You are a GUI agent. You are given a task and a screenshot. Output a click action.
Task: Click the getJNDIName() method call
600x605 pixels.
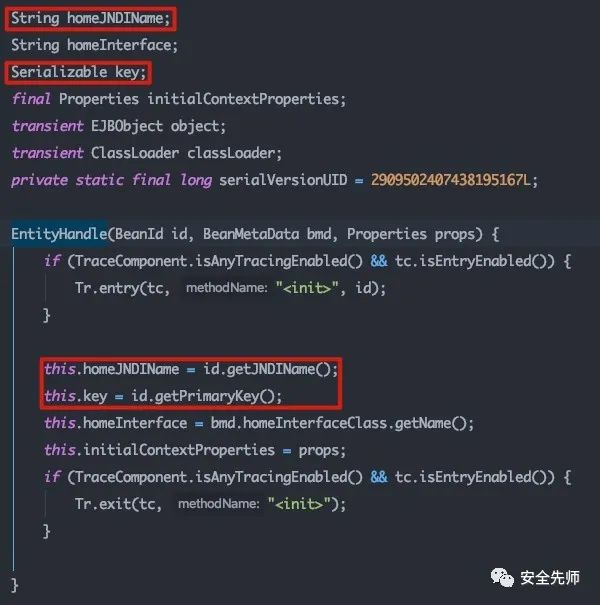click(x=270, y=369)
